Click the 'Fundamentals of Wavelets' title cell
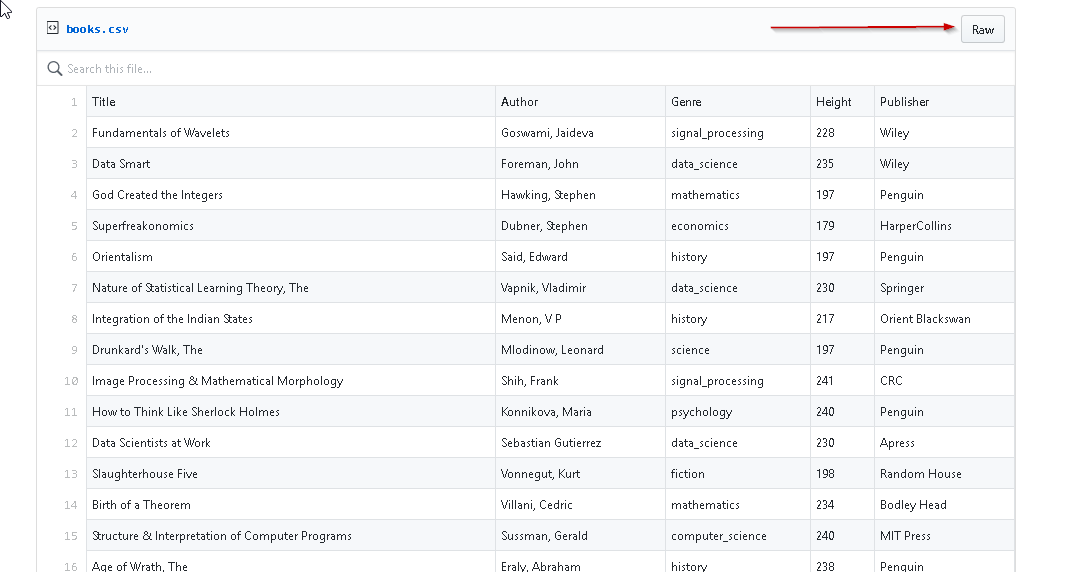 click(x=161, y=133)
